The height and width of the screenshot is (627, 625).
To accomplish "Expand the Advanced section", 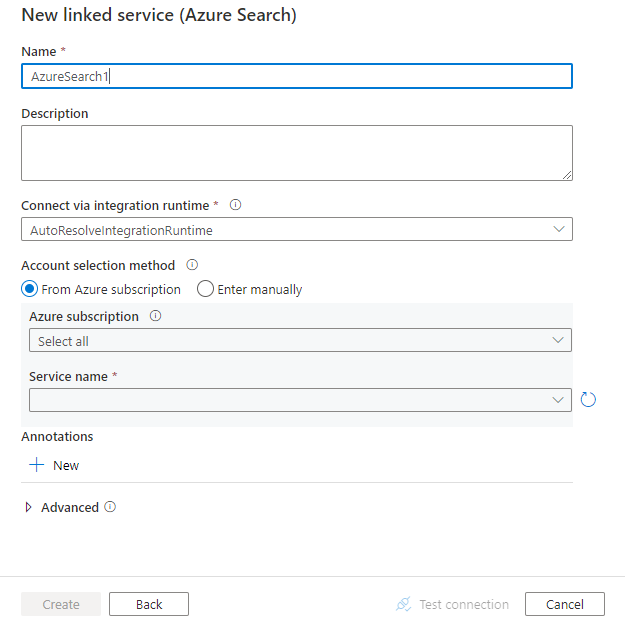I will tap(28, 507).
